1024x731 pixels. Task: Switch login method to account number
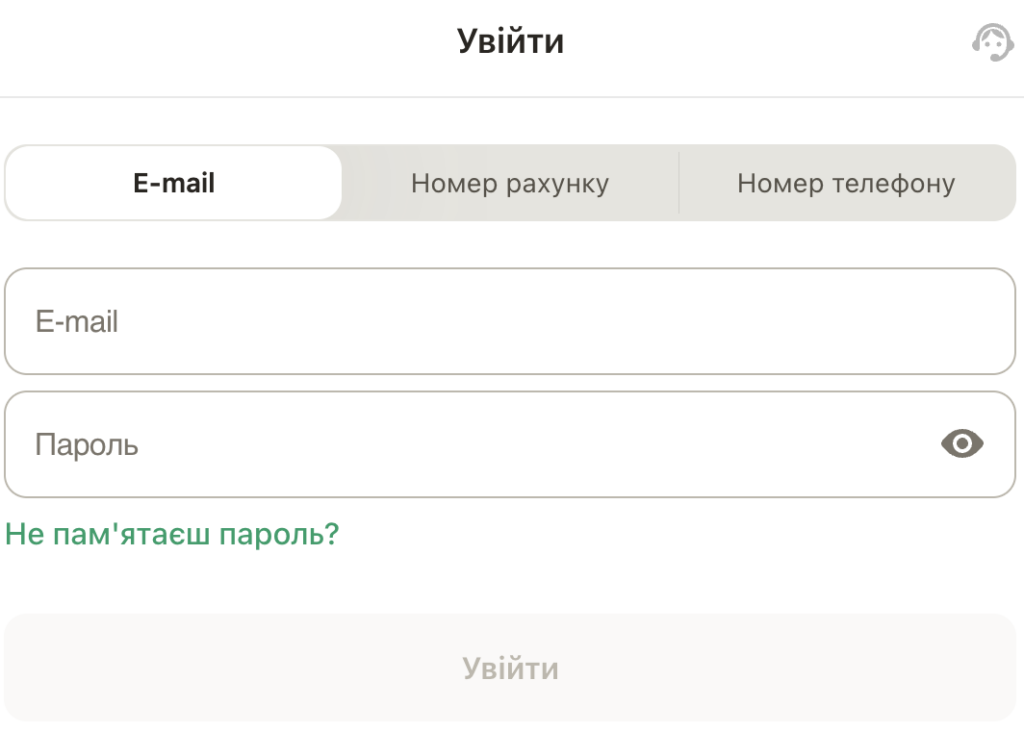[x=510, y=183]
